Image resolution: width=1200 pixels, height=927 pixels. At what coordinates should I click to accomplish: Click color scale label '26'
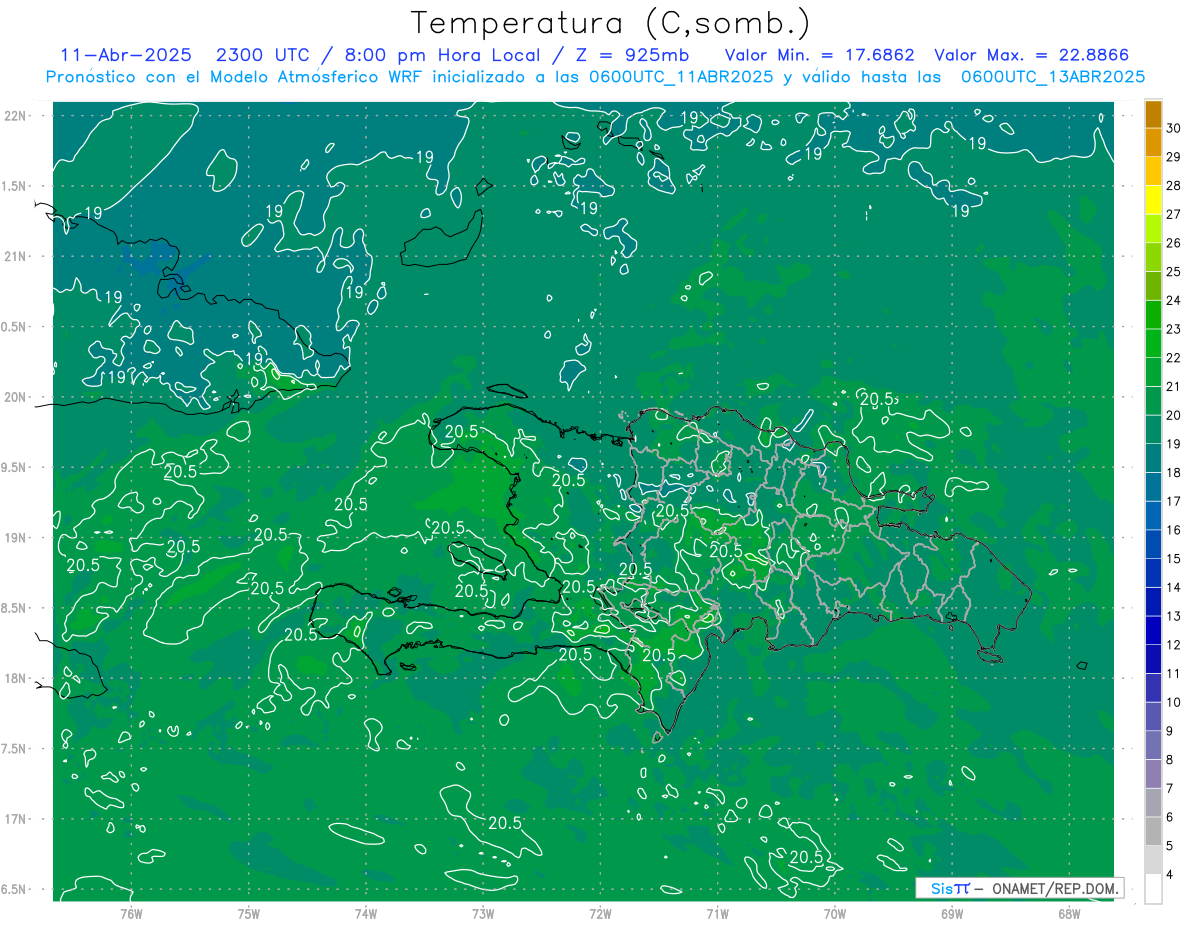pos(1174,243)
